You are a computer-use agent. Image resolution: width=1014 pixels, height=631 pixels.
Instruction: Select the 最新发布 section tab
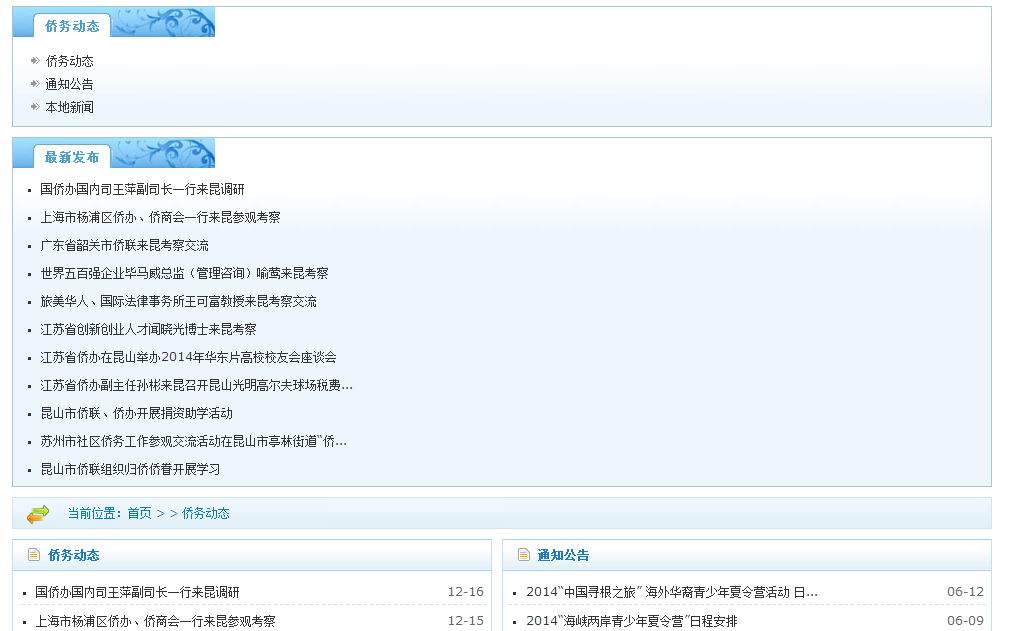point(71,157)
